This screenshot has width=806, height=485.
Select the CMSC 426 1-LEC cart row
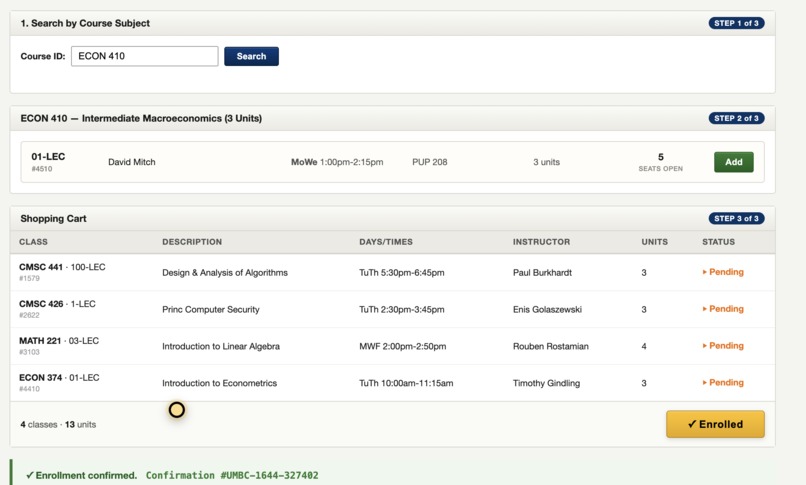[x=392, y=309]
